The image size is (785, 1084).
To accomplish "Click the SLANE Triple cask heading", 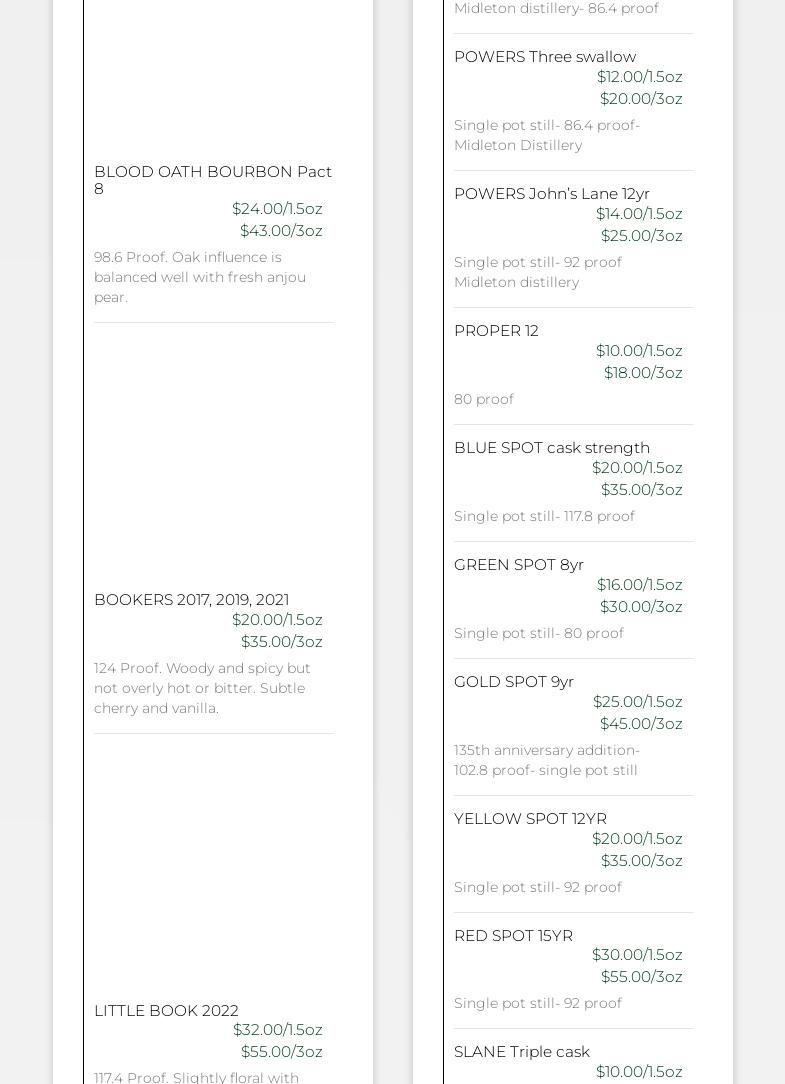I will 521,1052.
